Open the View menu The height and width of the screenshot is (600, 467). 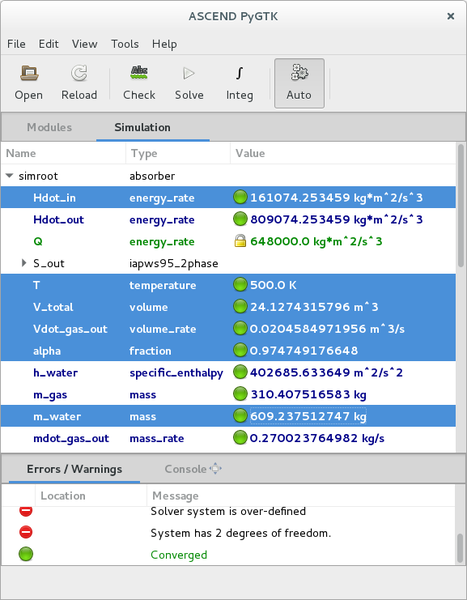coord(85,44)
